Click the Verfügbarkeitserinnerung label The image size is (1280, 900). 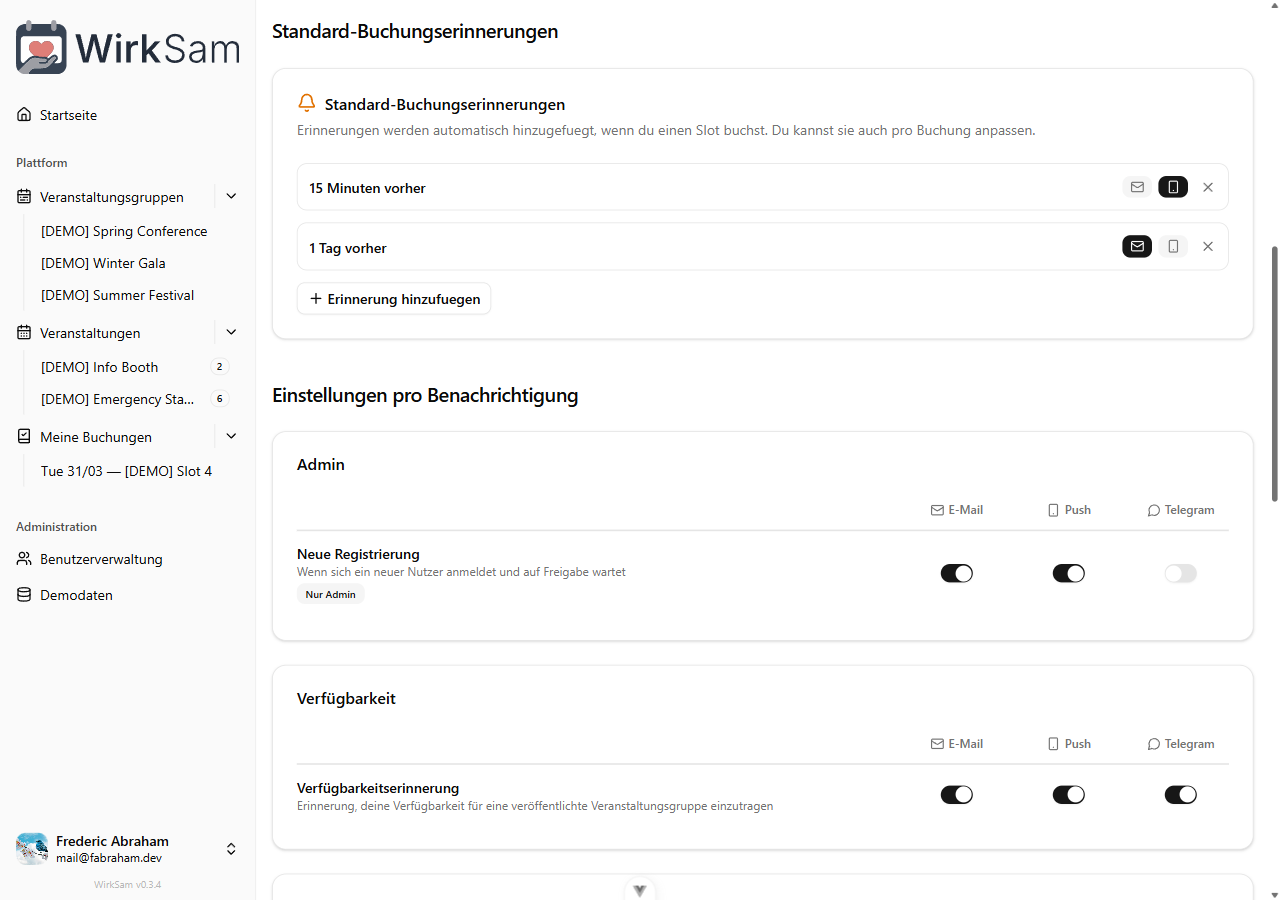click(378, 788)
